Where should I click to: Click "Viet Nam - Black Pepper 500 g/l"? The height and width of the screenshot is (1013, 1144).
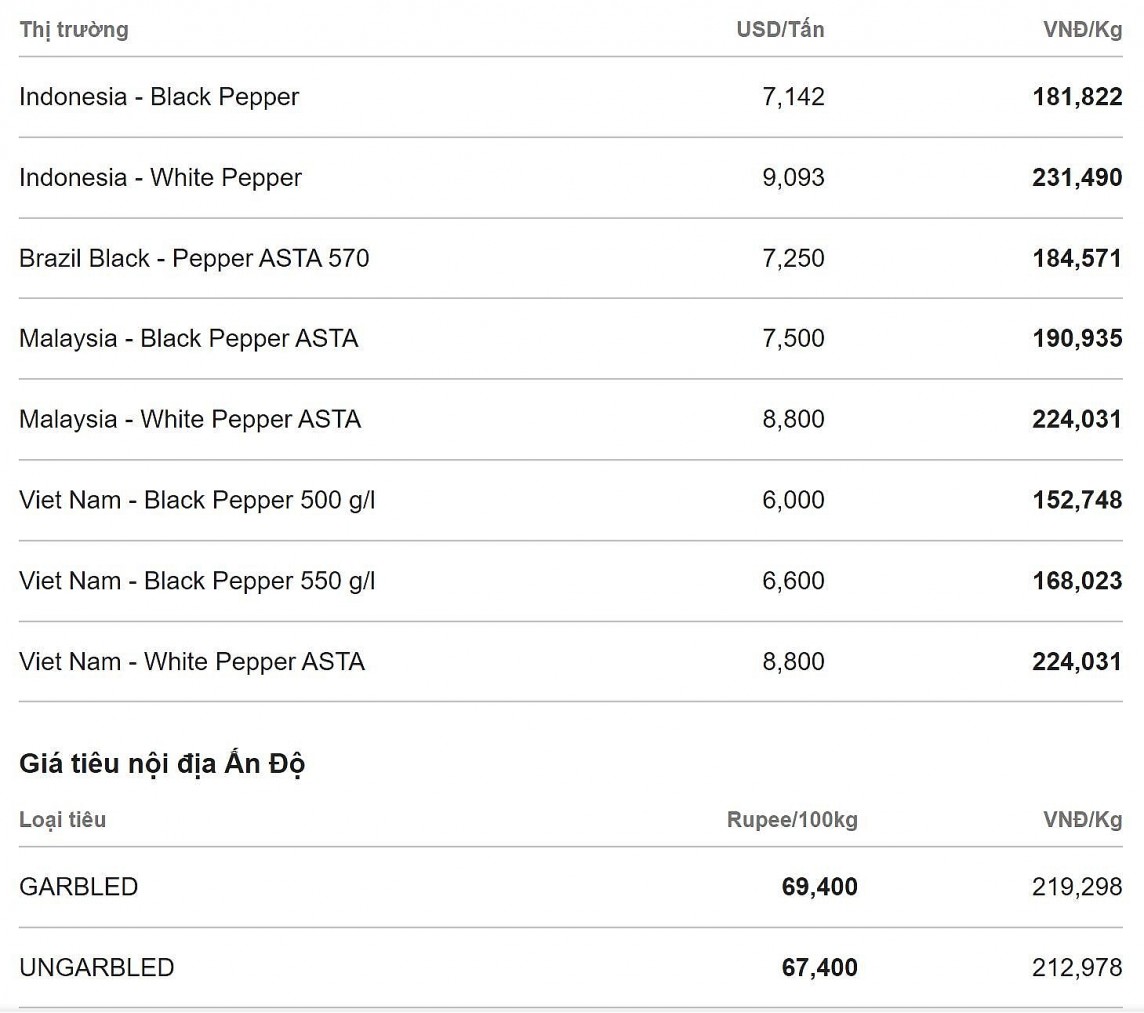coord(197,500)
